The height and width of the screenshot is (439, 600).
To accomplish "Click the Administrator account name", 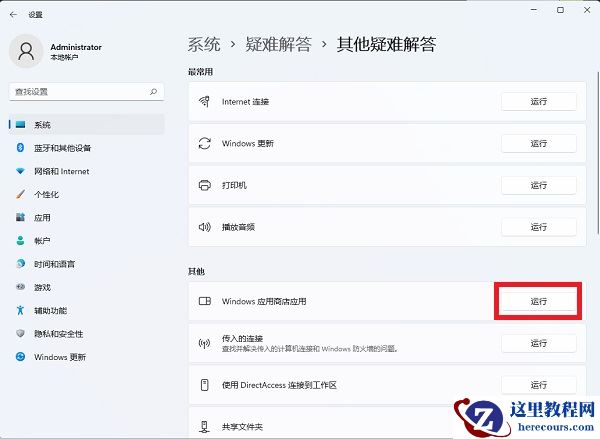I will (x=76, y=47).
